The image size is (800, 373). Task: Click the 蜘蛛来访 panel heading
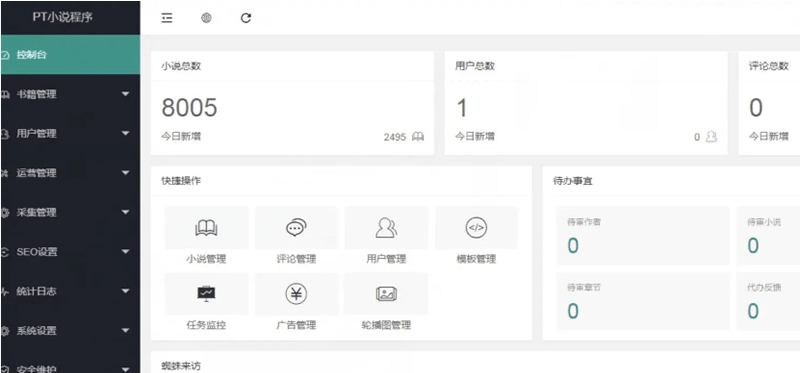point(181,366)
